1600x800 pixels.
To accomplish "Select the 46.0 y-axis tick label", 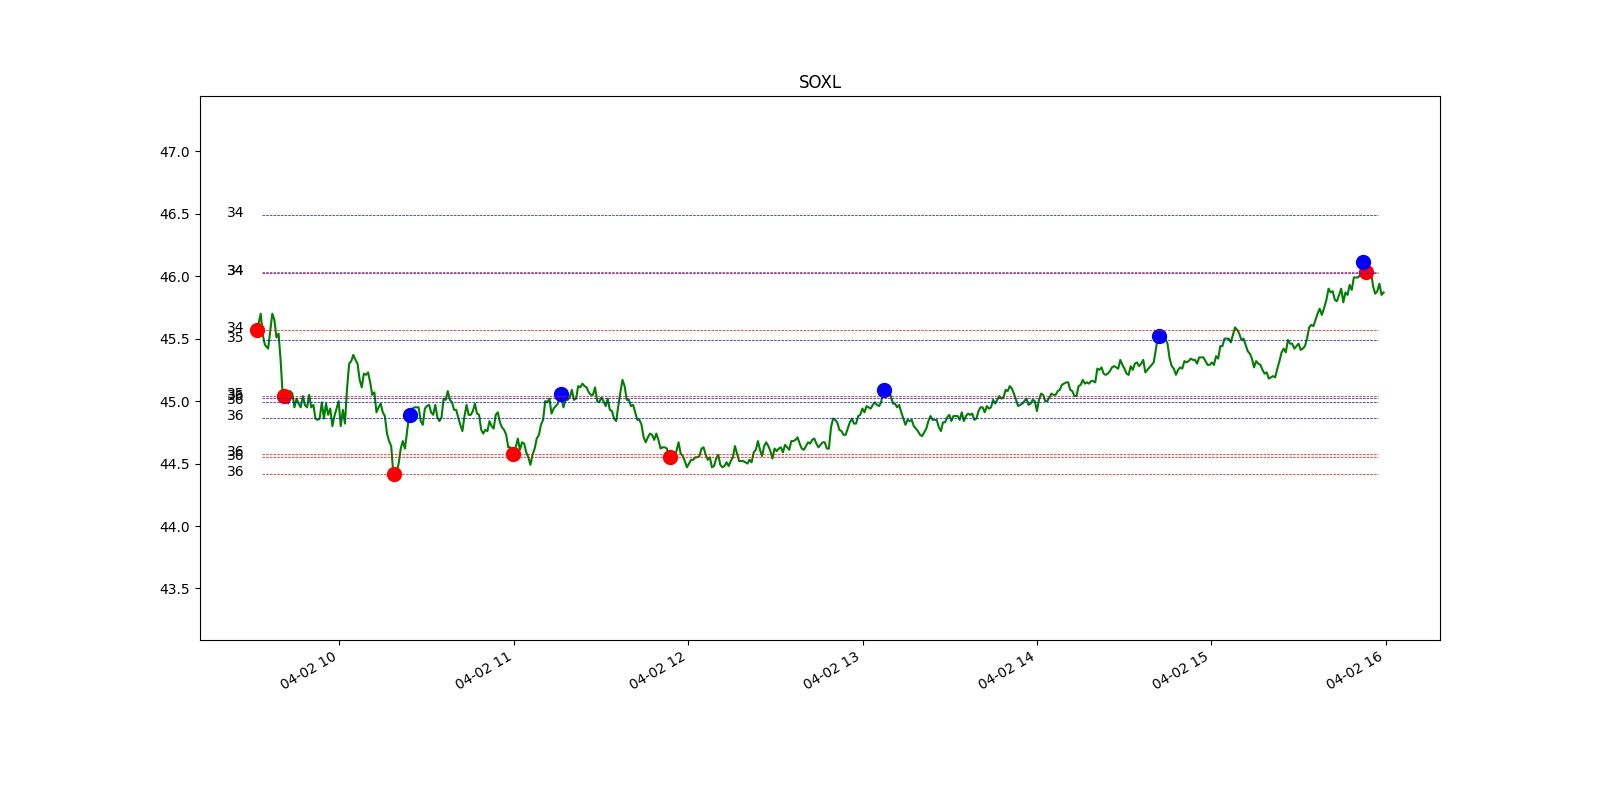I will pyautogui.click(x=174, y=277).
